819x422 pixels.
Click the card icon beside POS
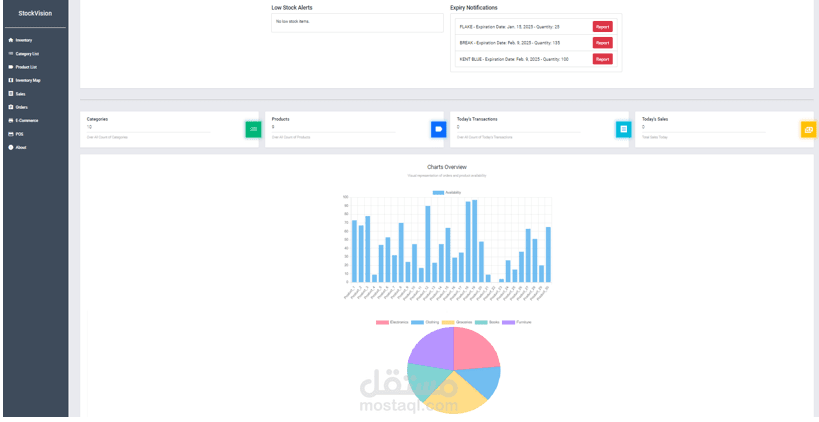[11, 134]
